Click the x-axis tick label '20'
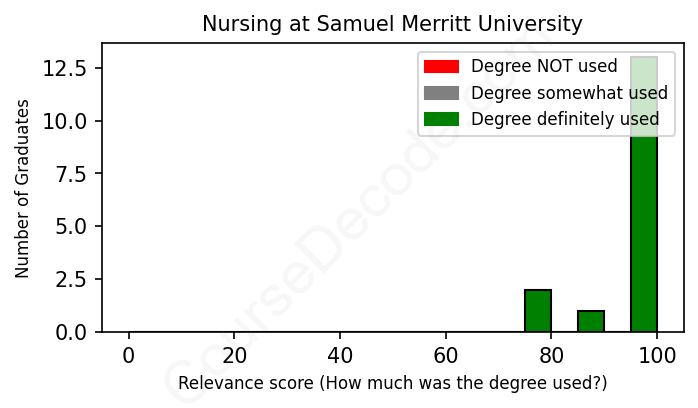 (234, 356)
